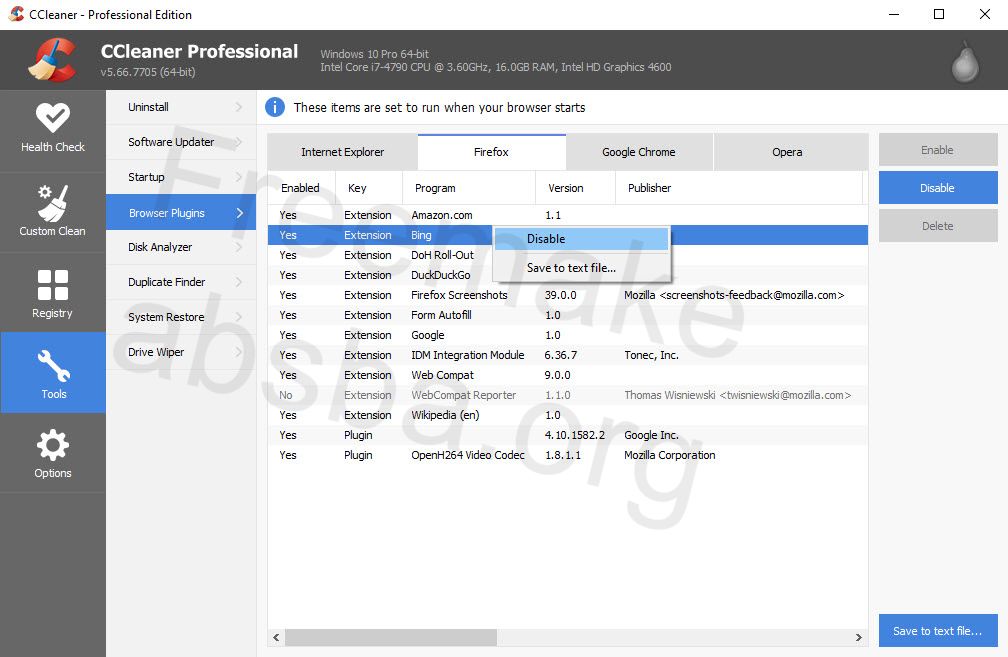The height and width of the screenshot is (657, 1008).
Task: Click the chevron next to Drive Wiper
Action: (x=239, y=352)
